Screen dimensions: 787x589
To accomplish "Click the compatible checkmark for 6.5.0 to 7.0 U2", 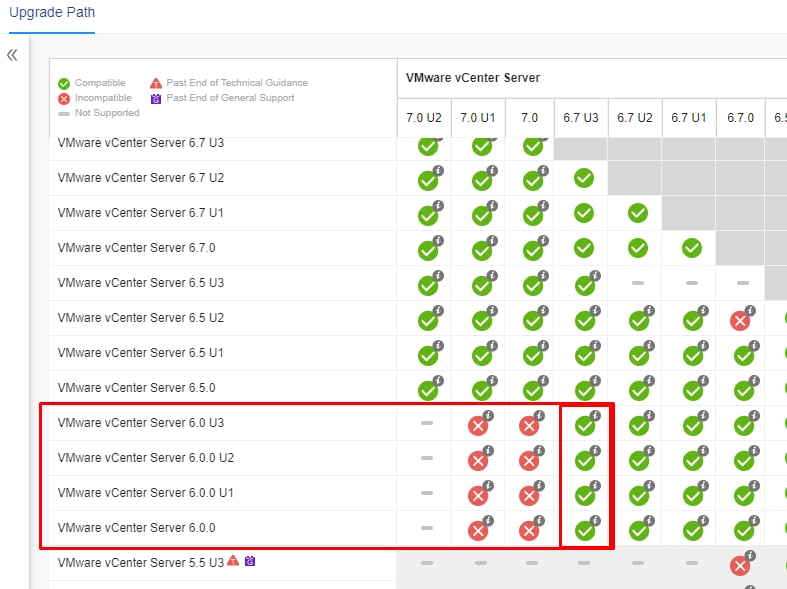I will tap(428, 391).
